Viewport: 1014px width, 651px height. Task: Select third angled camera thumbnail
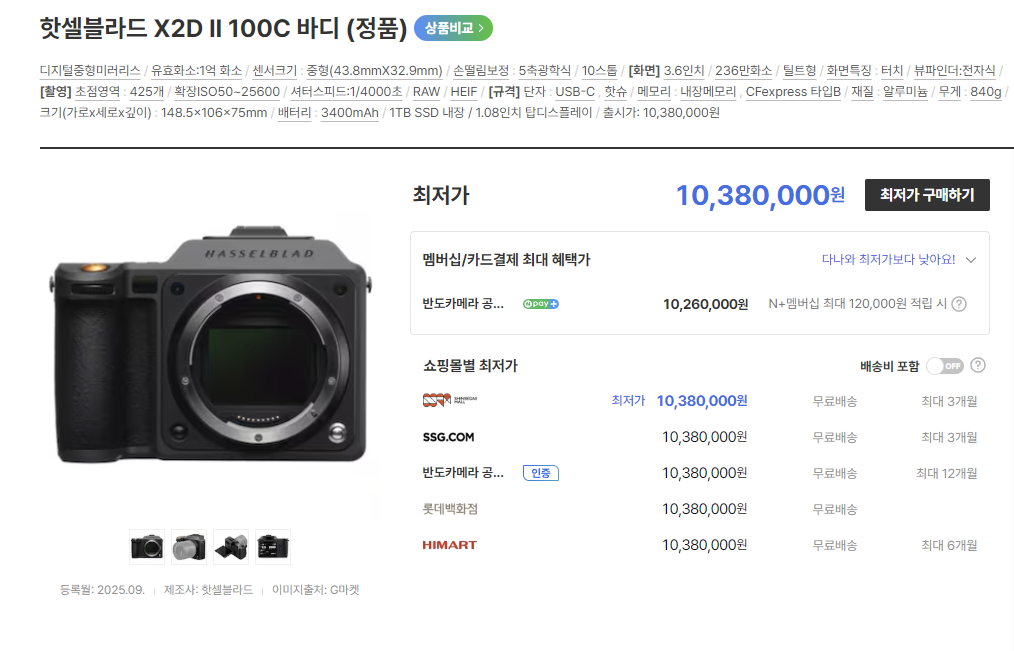(231, 547)
